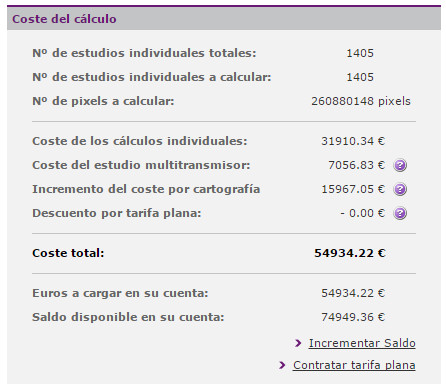Select available balance 74949.36 €
The height and width of the screenshot is (390, 446).
point(353,317)
